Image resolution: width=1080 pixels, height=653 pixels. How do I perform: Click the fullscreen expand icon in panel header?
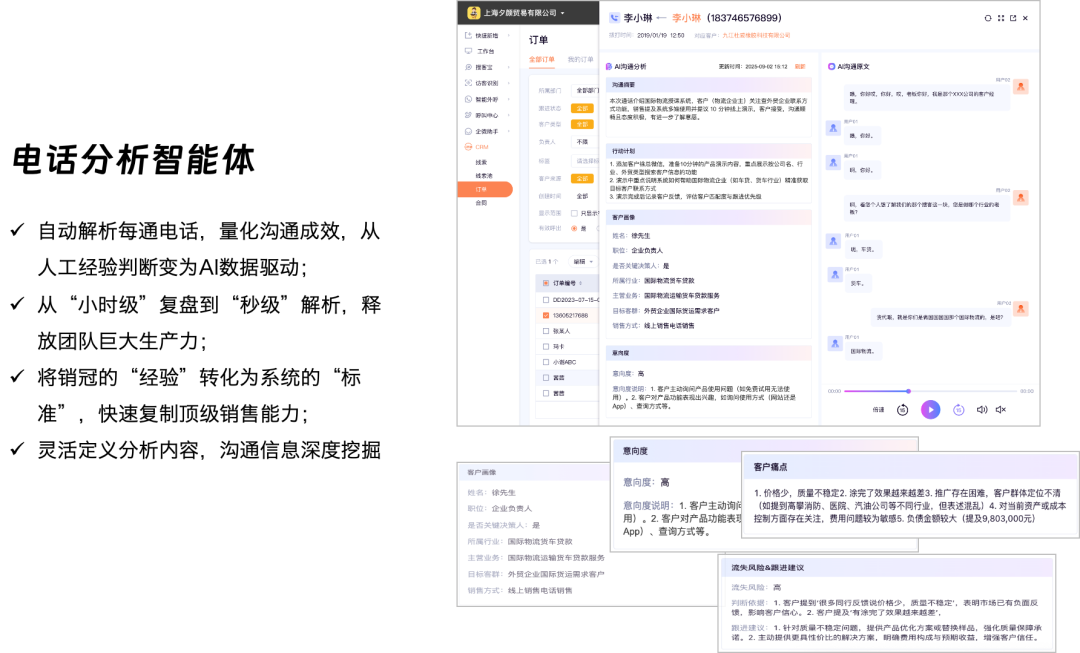point(1001,19)
